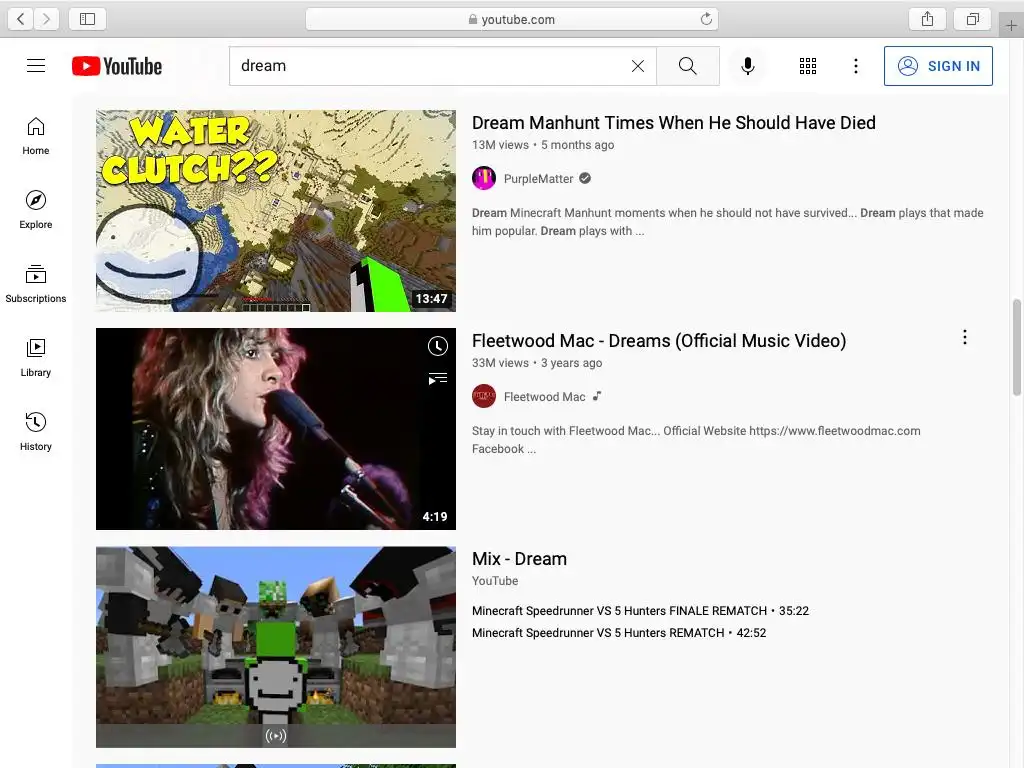Click the Fleetwood Mac description snippet

coord(696,440)
